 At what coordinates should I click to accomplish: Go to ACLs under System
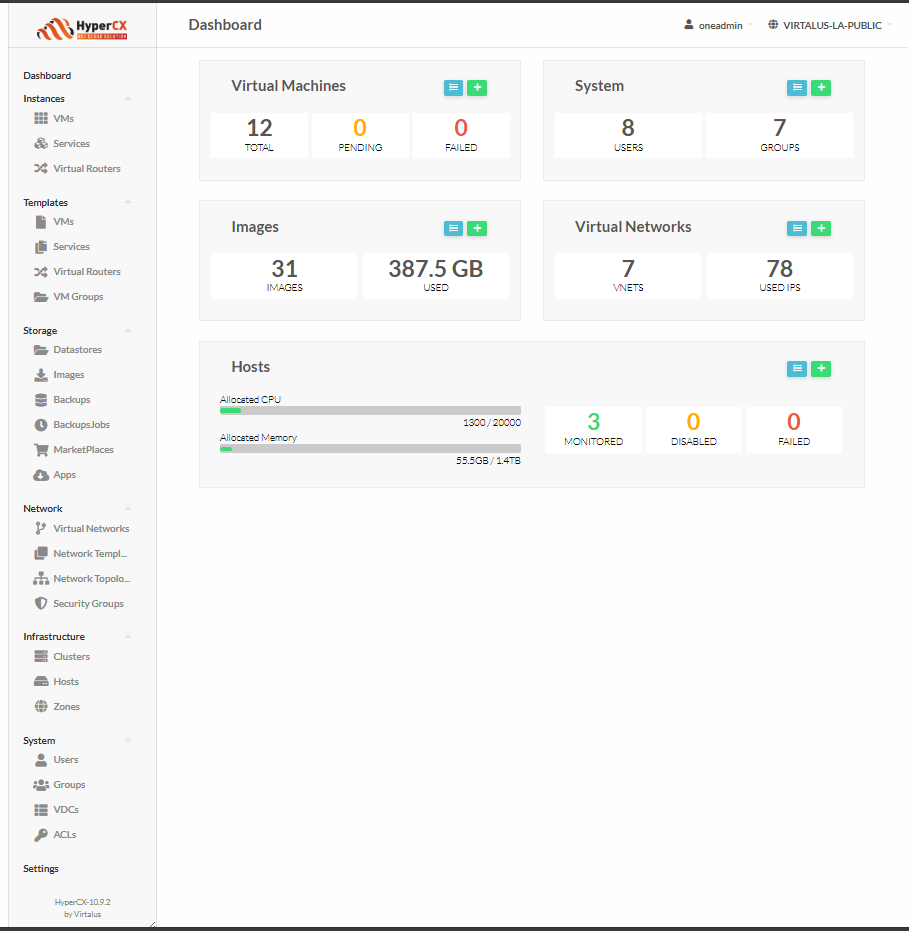click(64, 835)
